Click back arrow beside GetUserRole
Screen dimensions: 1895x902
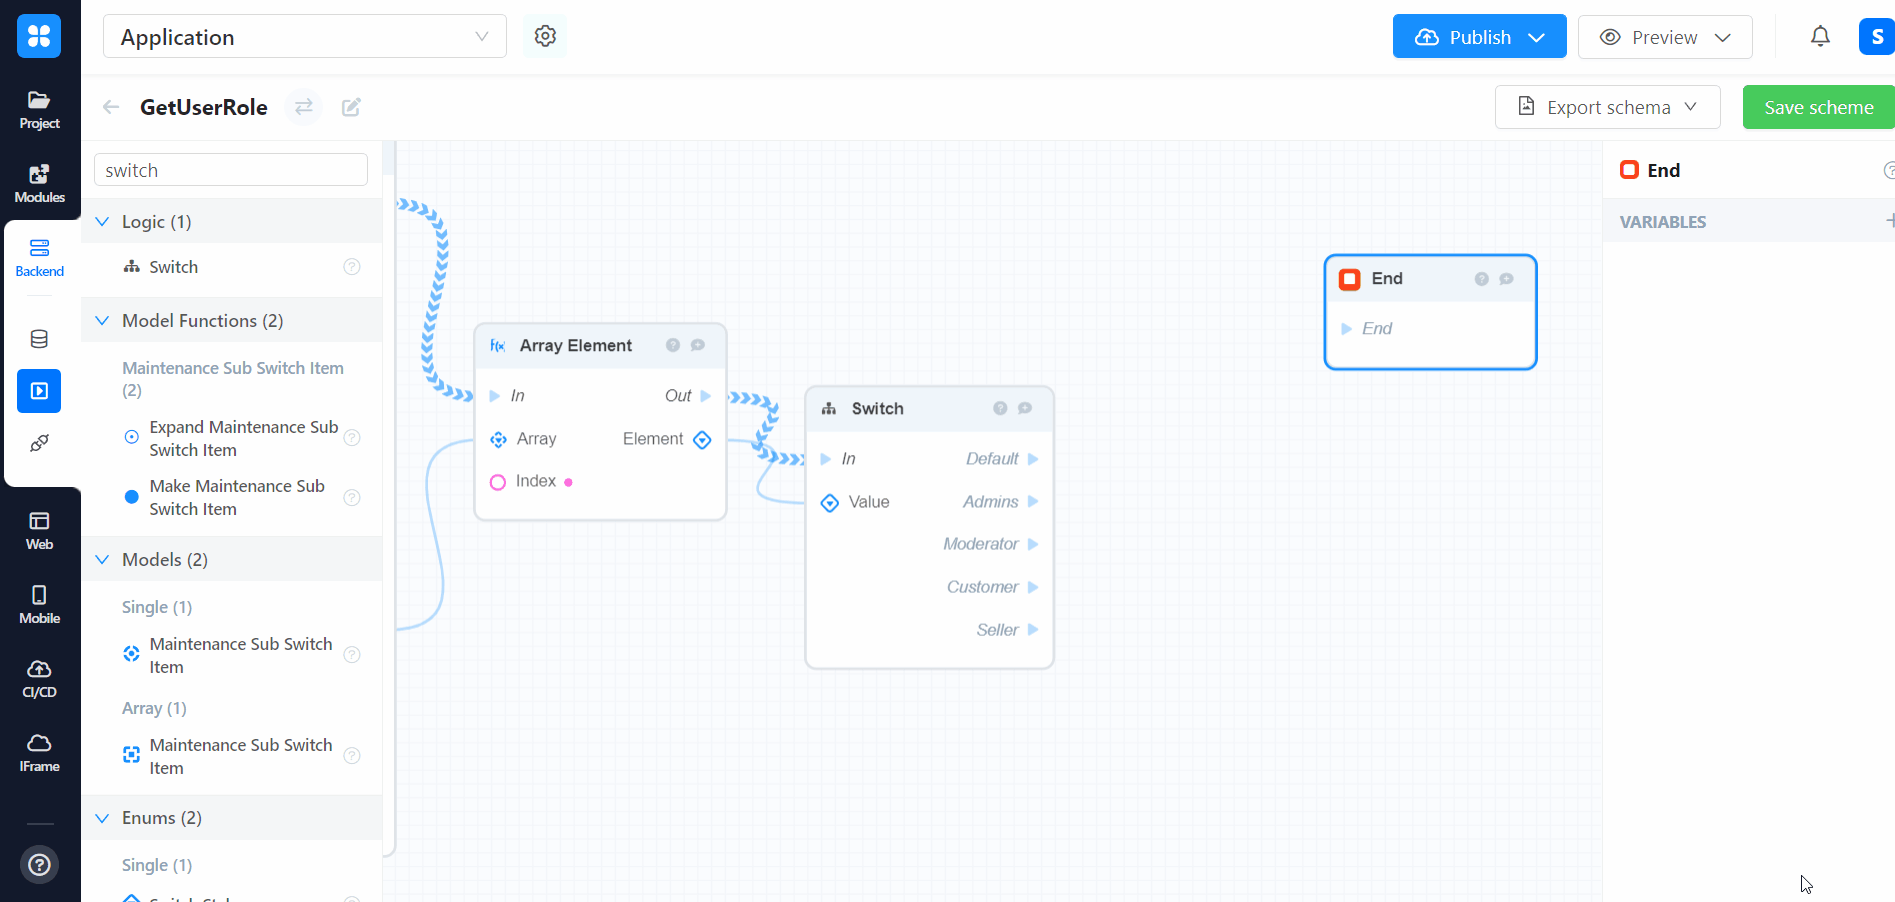tap(111, 107)
